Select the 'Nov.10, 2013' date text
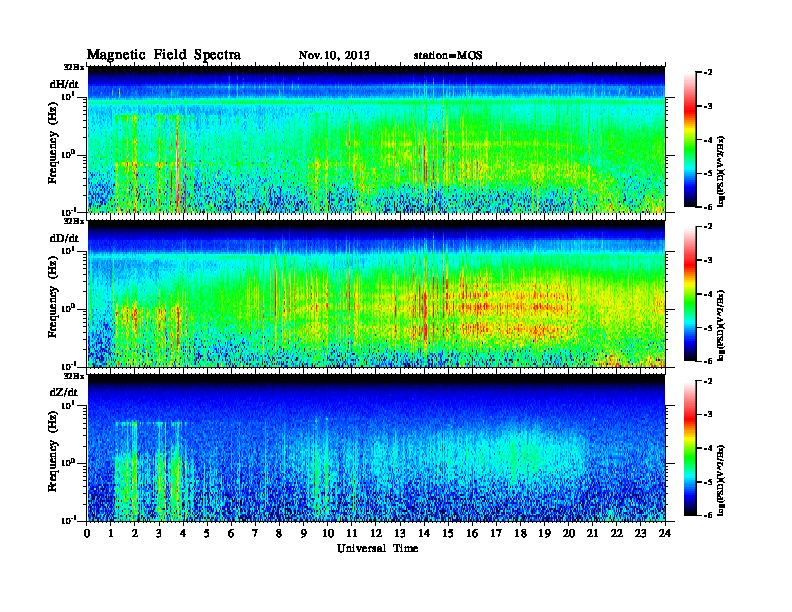The width and height of the screenshot is (792, 612). (x=334, y=56)
